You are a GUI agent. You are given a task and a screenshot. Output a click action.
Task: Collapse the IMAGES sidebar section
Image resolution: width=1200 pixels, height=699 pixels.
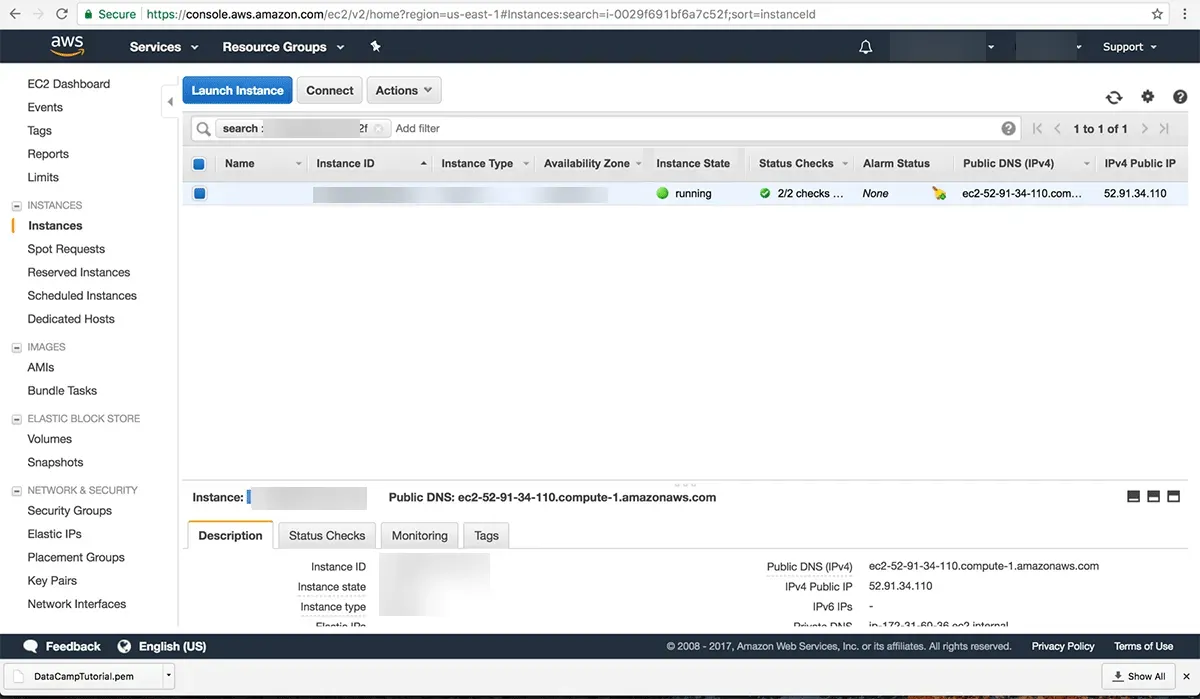[x=17, y=347]
